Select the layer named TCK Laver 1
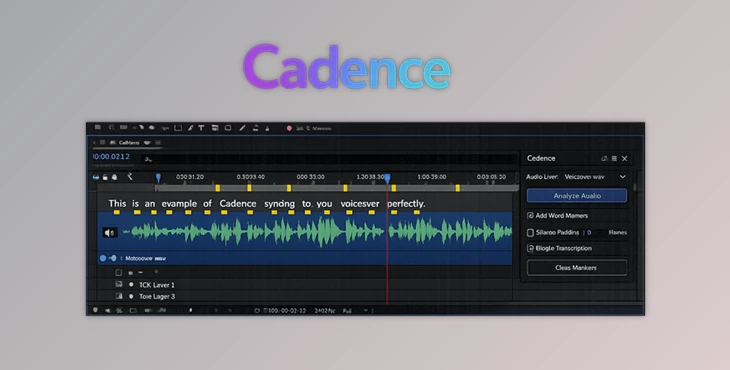Image resolution: width=730 pixels, height=370 pixels. 157,285
